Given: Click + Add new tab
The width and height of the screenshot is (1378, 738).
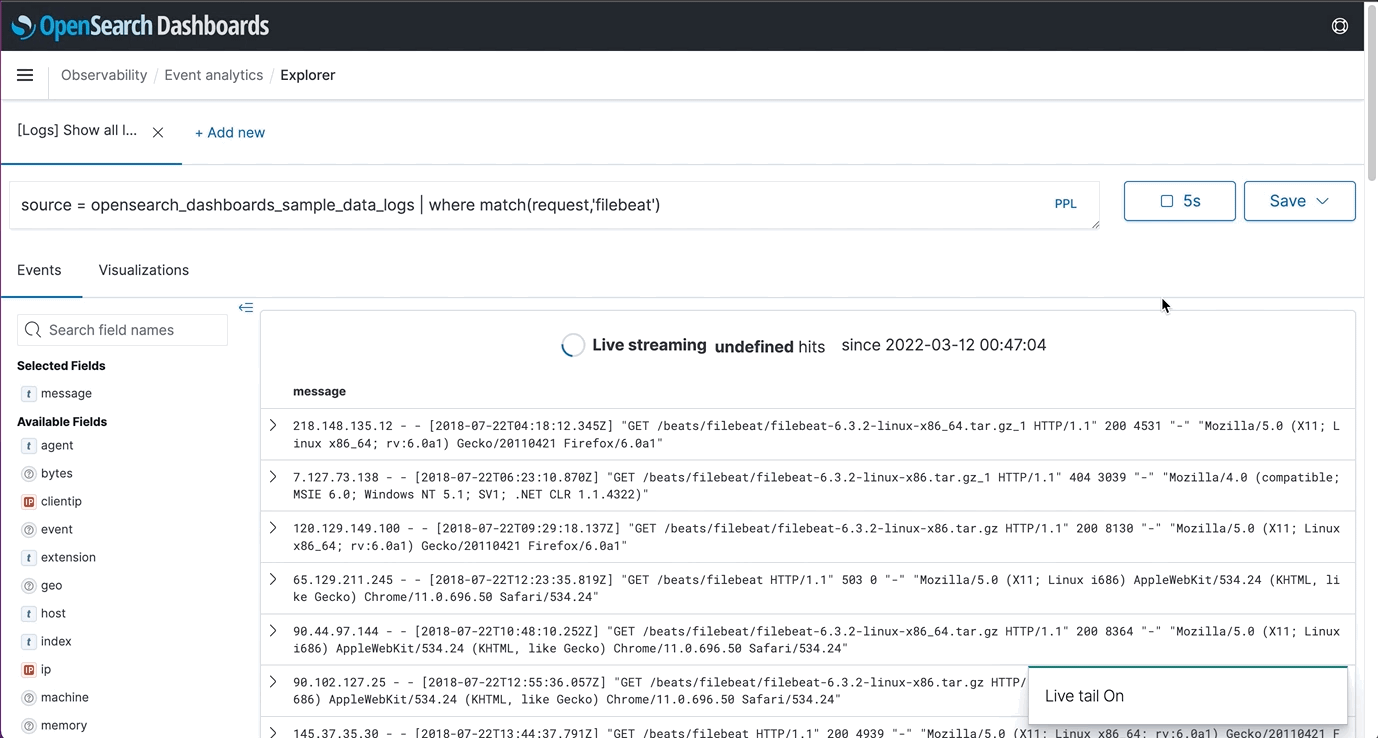Looking at the screenshot, I should (x=230, y=132).
